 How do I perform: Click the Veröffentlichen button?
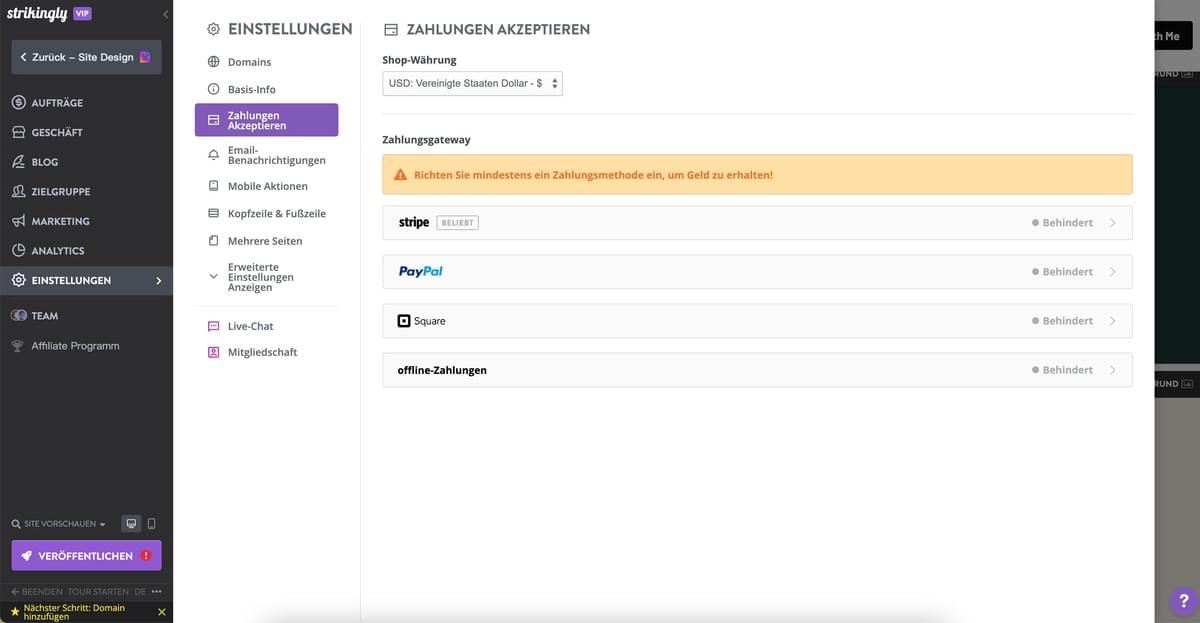pos(86,555)
